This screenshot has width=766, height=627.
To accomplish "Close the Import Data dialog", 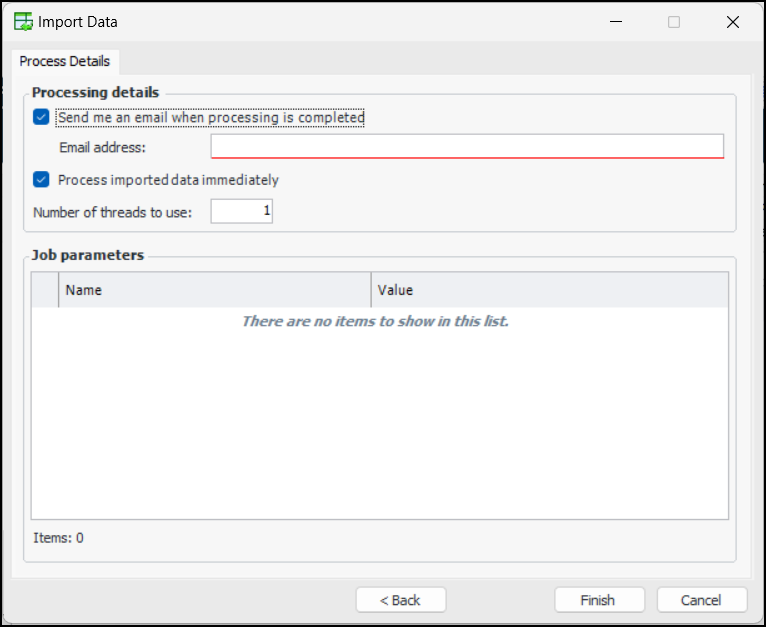I will (x=732, y=22).
